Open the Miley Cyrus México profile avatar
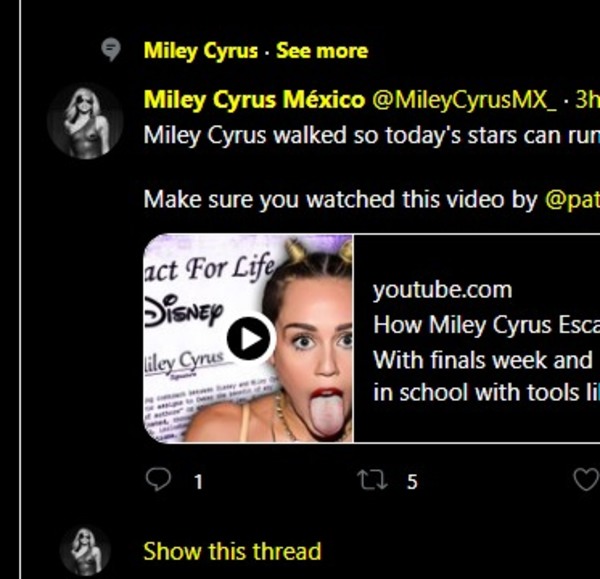The height and width of the screenshot is (579, 600). pos(85,121)
